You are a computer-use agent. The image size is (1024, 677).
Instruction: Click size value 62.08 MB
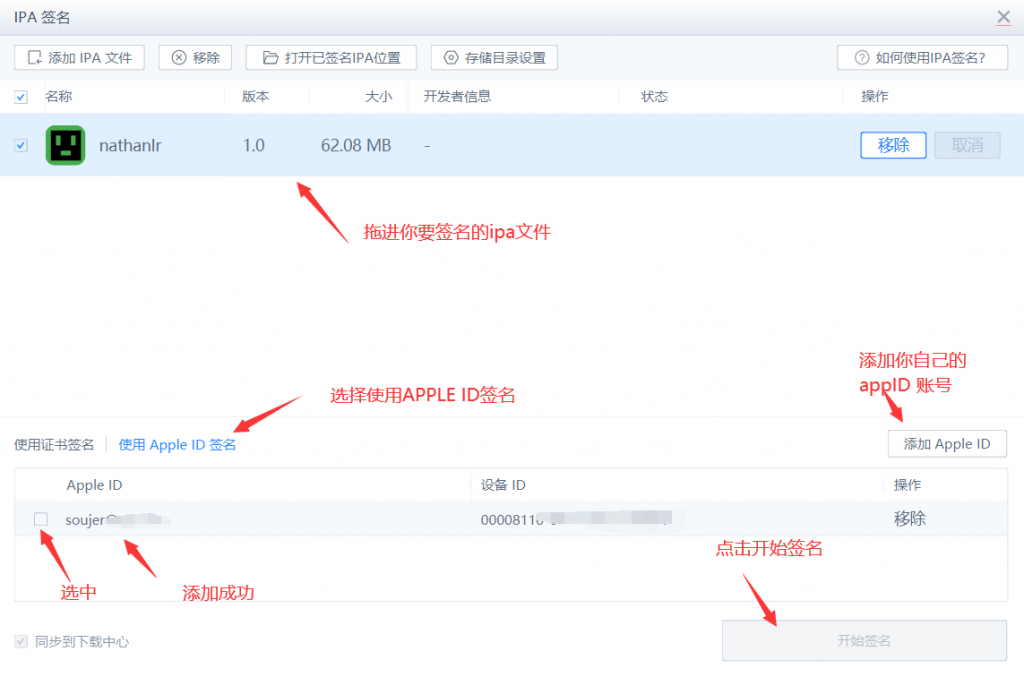click(356, 145)
